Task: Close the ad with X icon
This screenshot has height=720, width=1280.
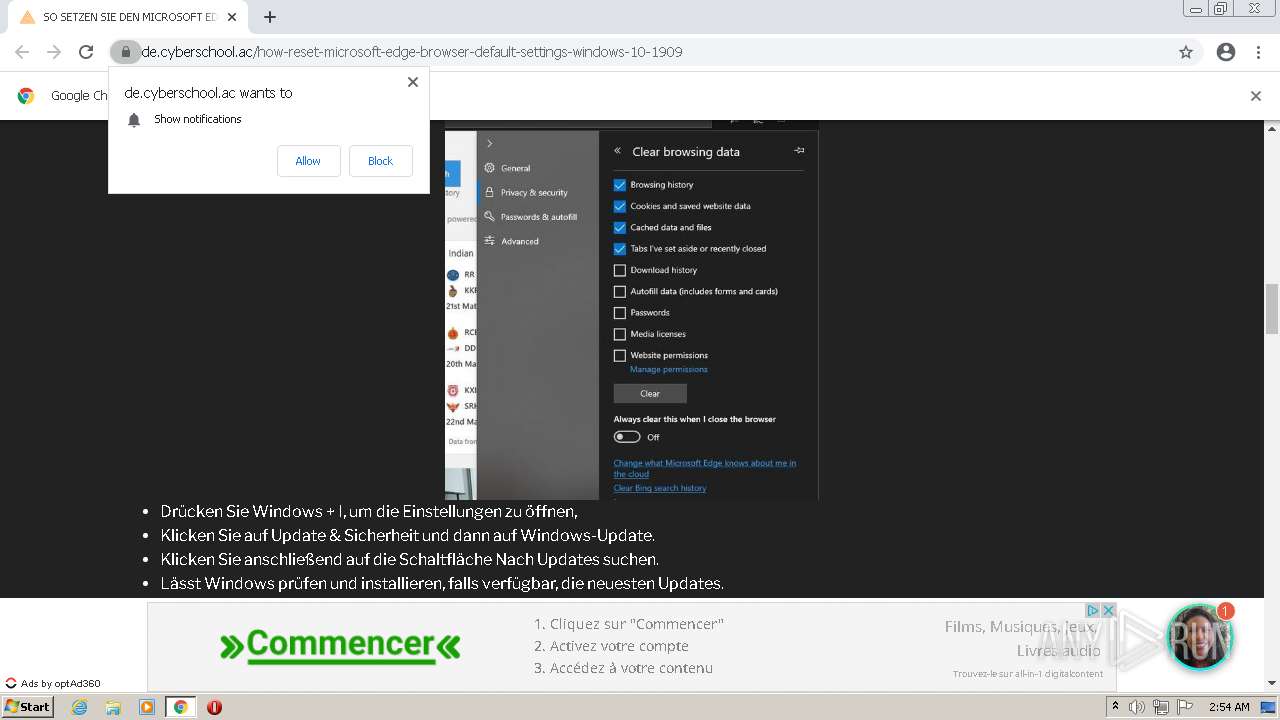Action: click(x=1108, y=610)
